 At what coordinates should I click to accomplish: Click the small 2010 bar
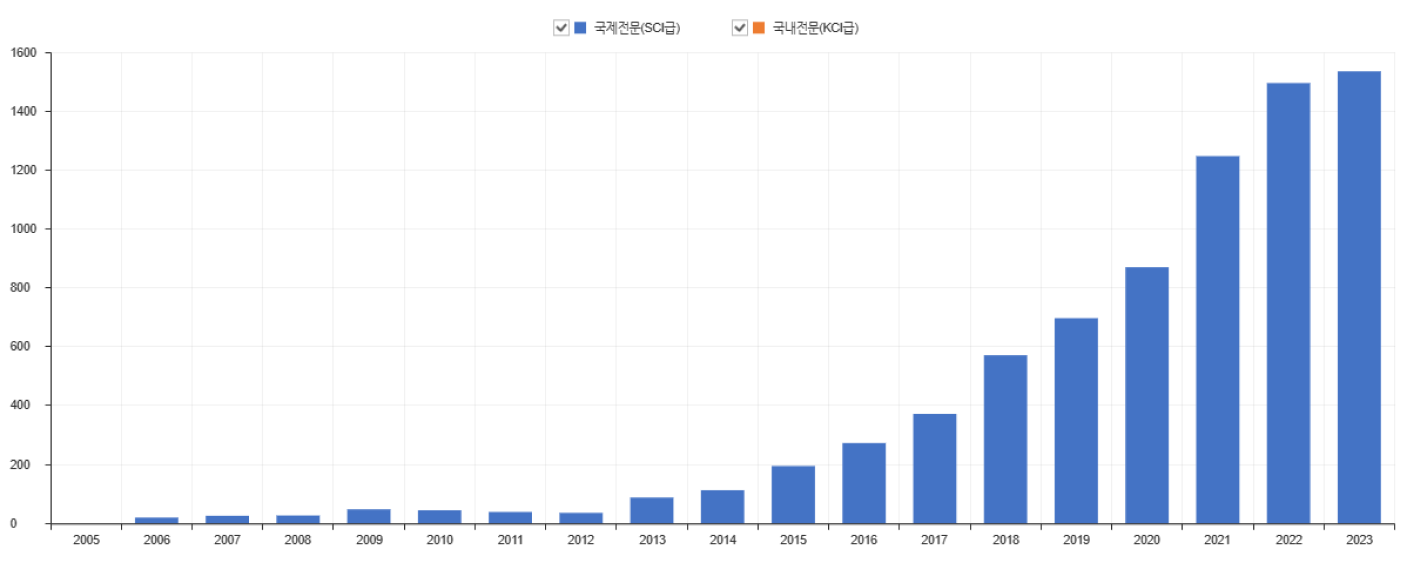point(440,516)
